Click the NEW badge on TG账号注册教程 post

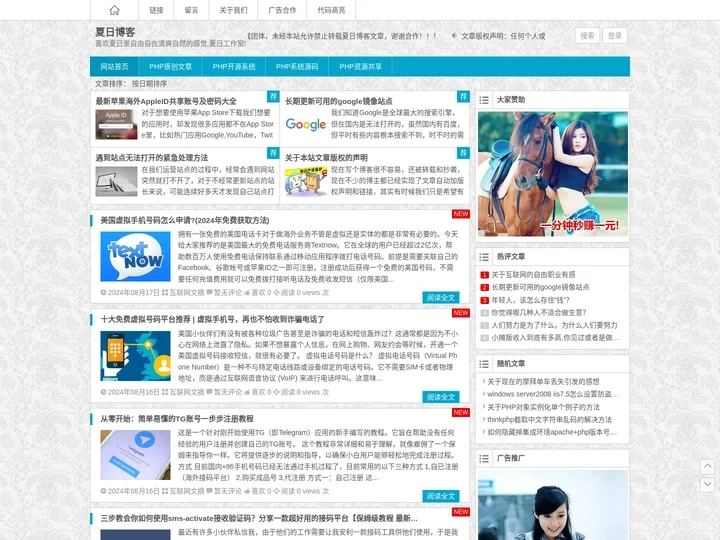click(x=461, y=412)
